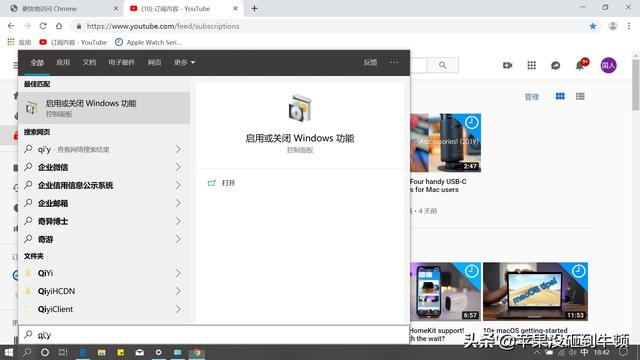
Task: Click YouTube create video camera icon
Action: (x=507, y=65)
